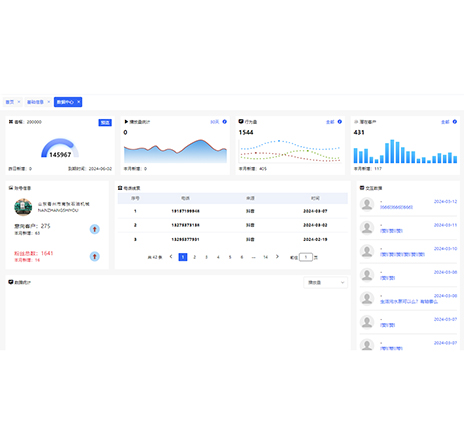The image size is (464, 442).
Task: Click the account avatar in the account info panel
Action: point(23,207)
